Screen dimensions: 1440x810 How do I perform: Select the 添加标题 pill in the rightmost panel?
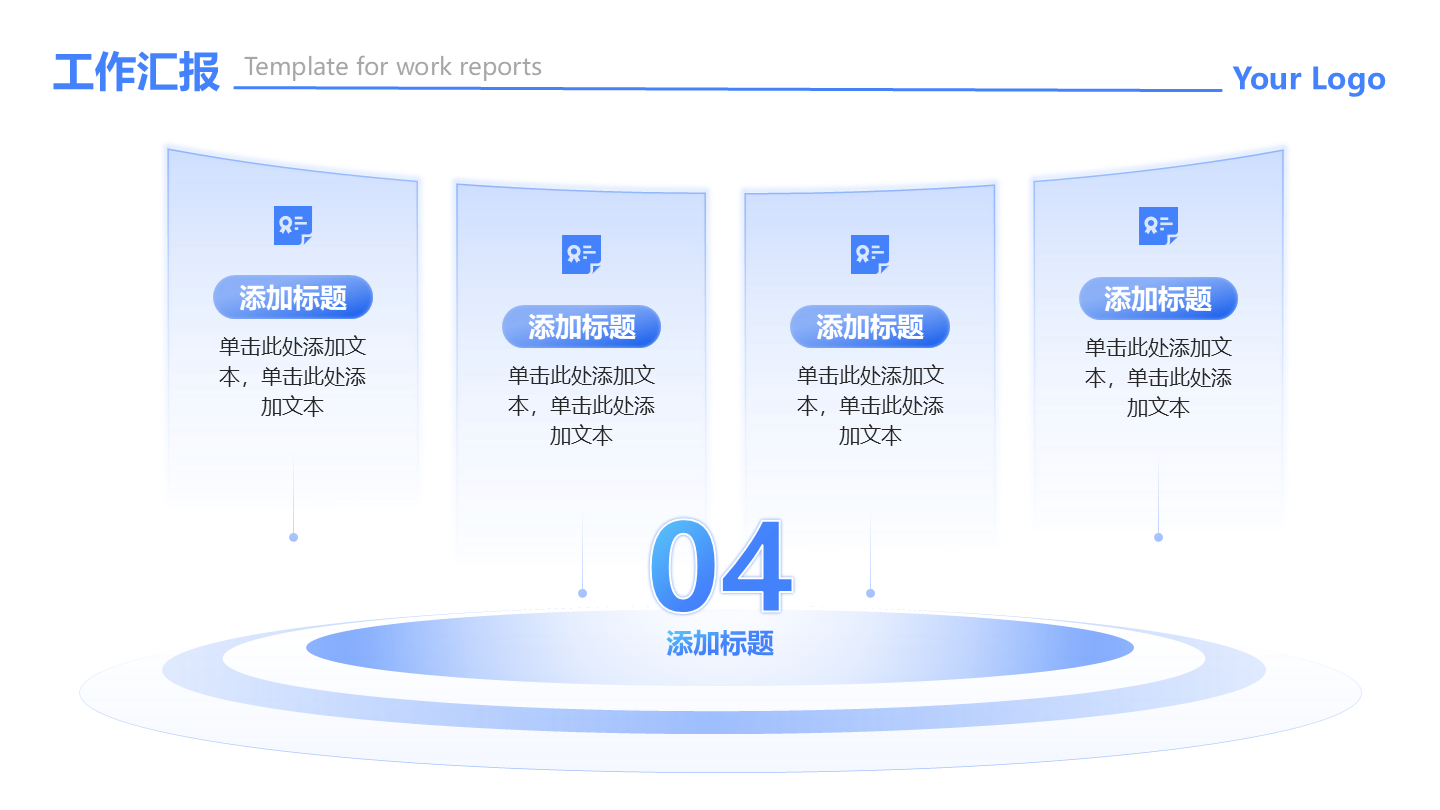1158,299
